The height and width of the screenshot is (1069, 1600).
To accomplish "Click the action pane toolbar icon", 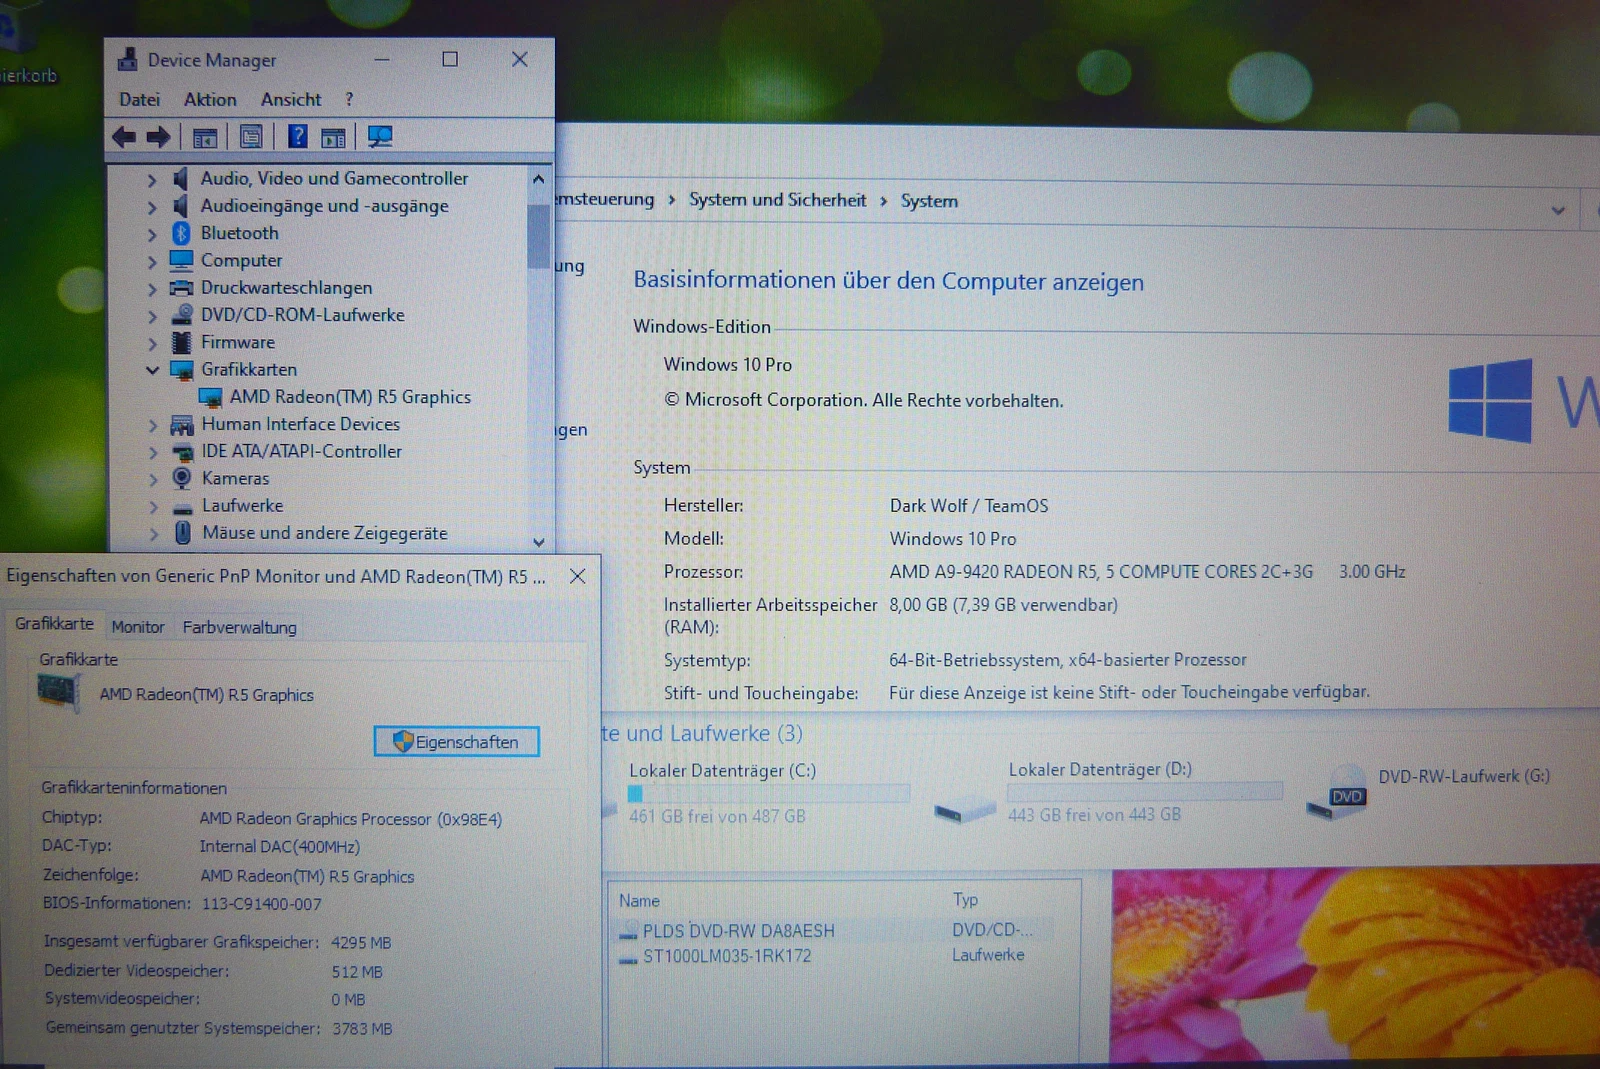I will (333, 138).
